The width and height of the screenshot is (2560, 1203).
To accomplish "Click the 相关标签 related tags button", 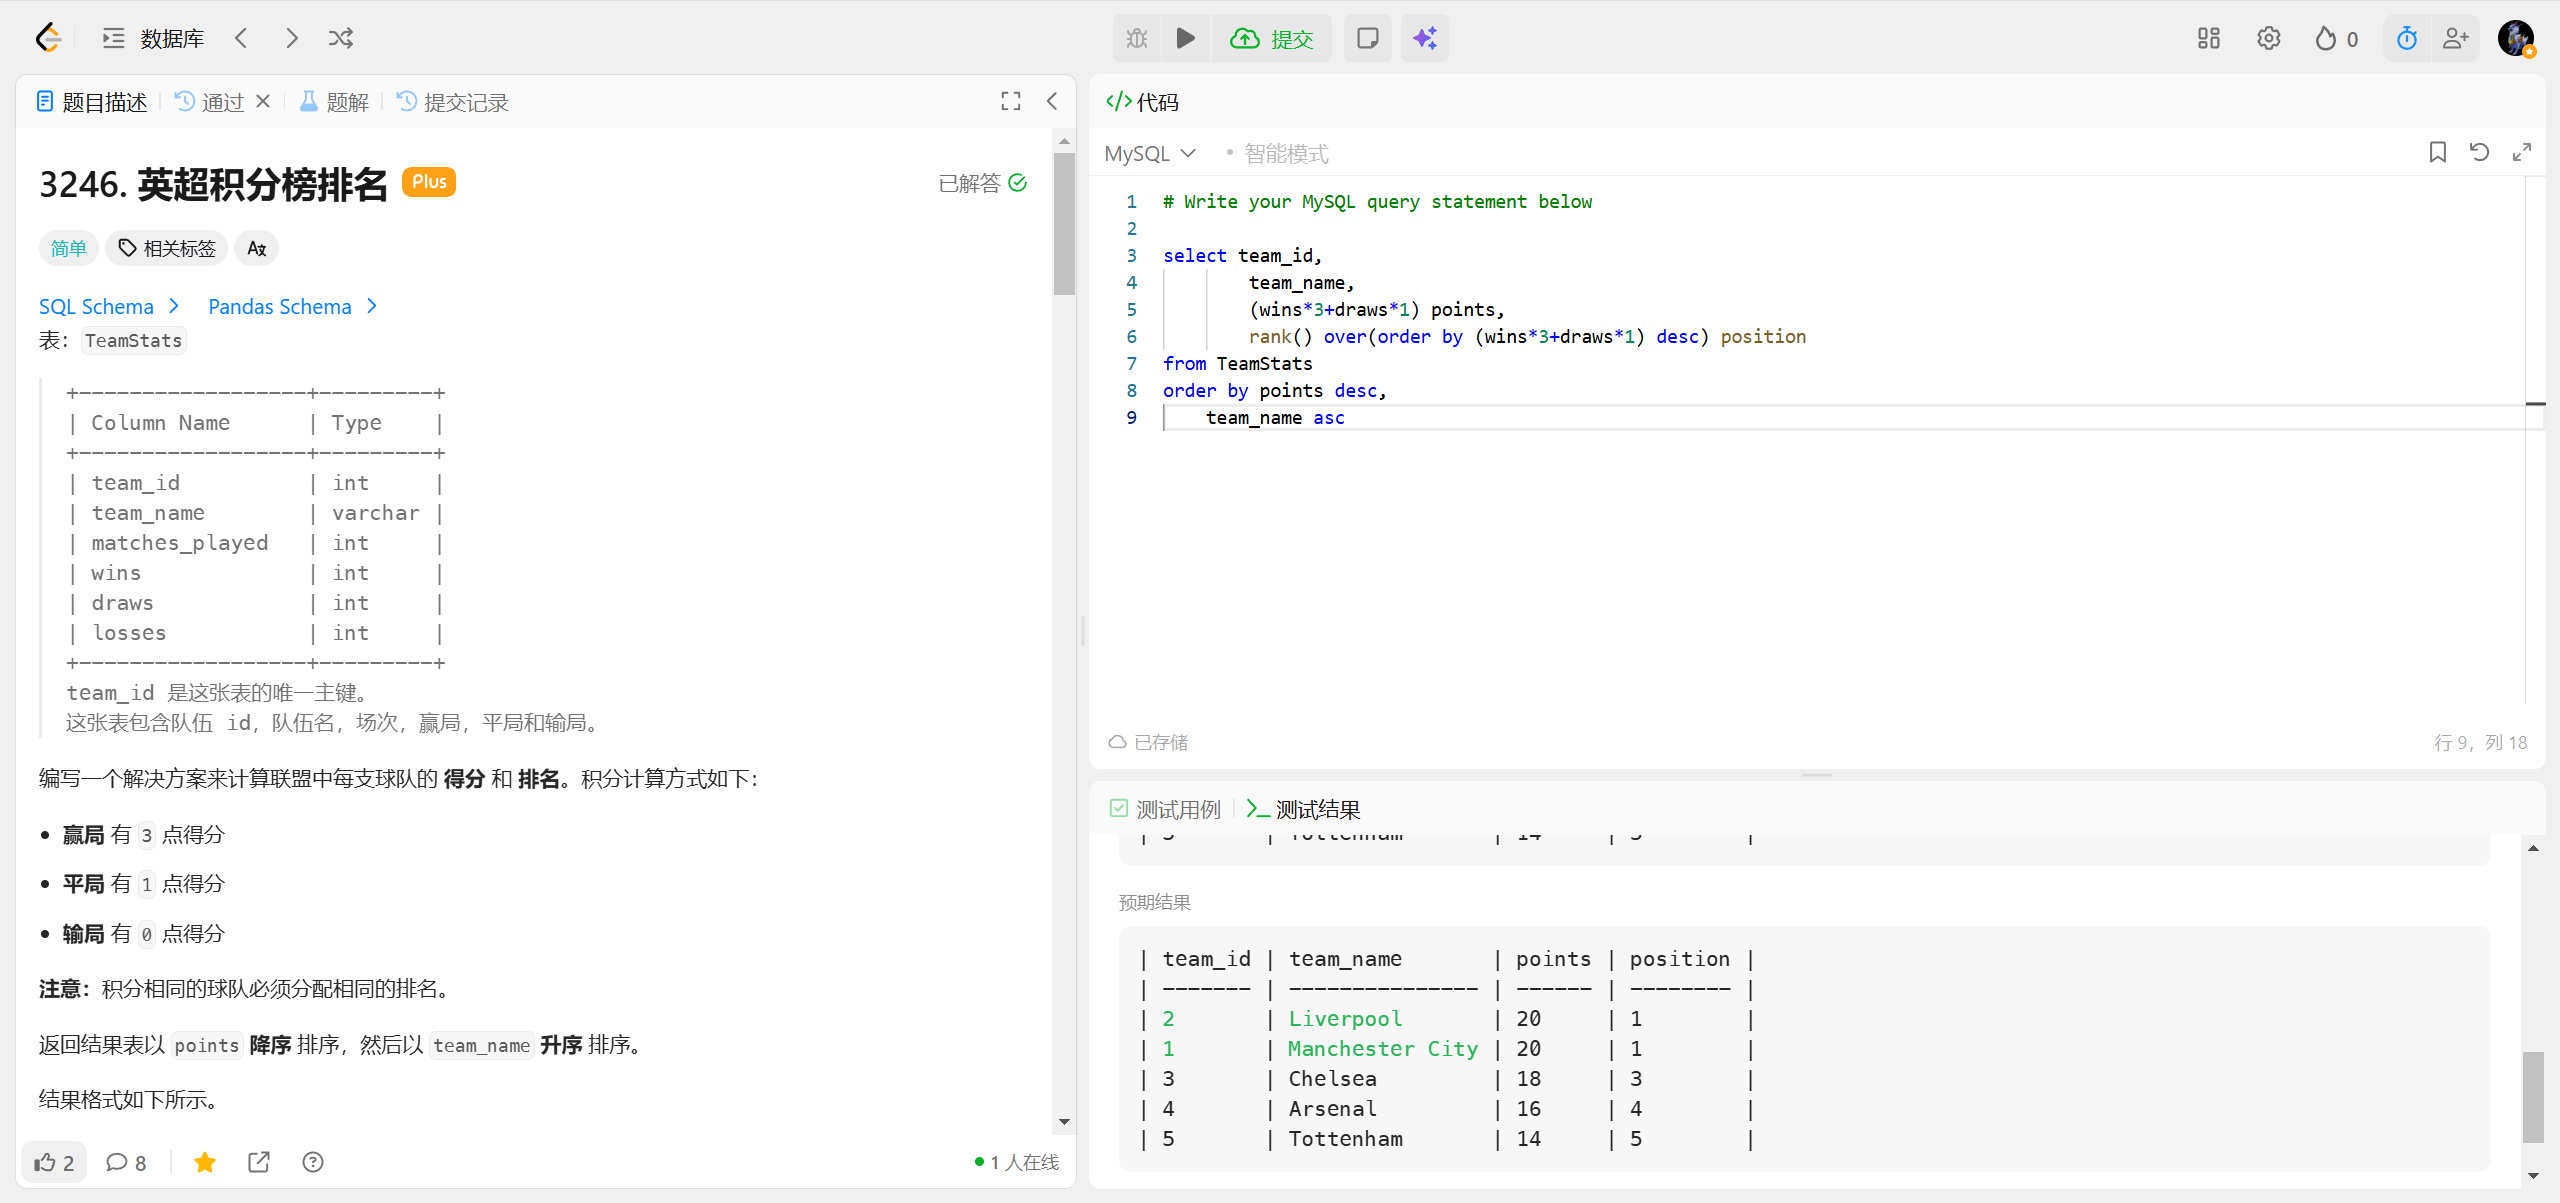I will pos(167,248).
